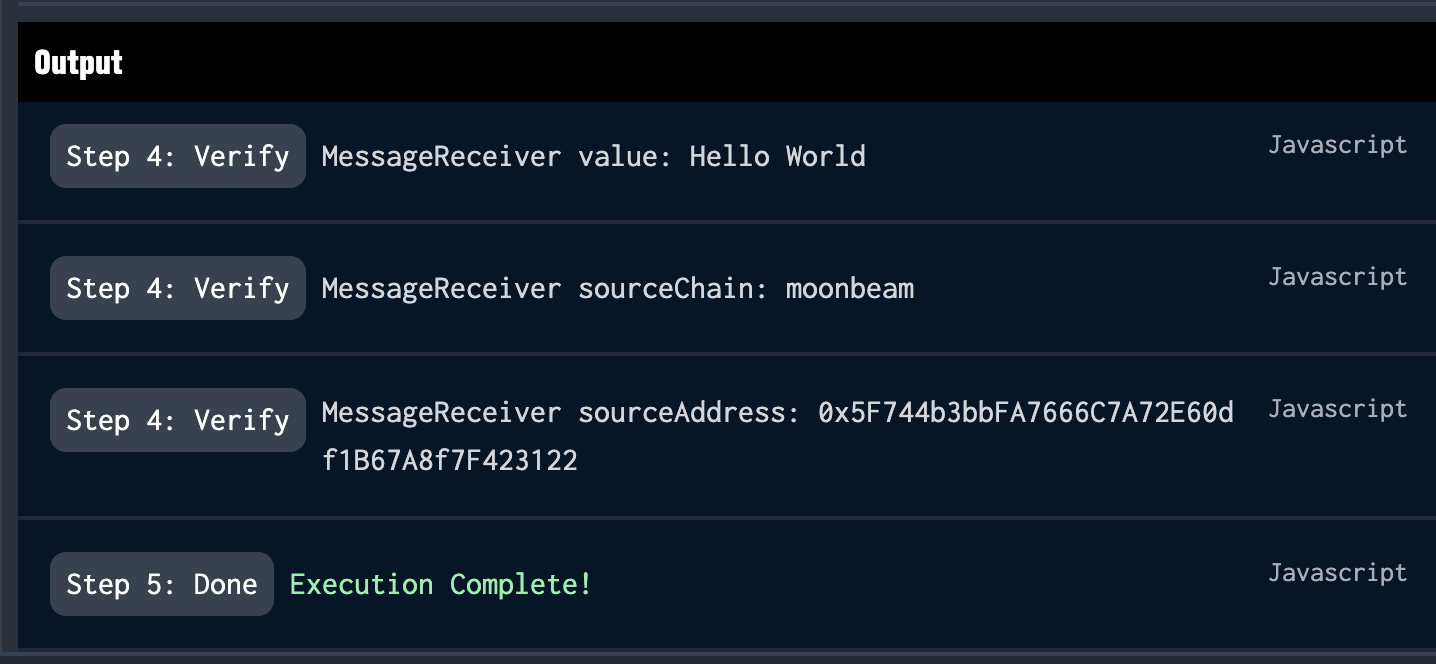The height and width of the screenshot is (664, 1436).
Task: Click the Javascript label on the sourceAddress row
Action: [x=1337, y=409]
